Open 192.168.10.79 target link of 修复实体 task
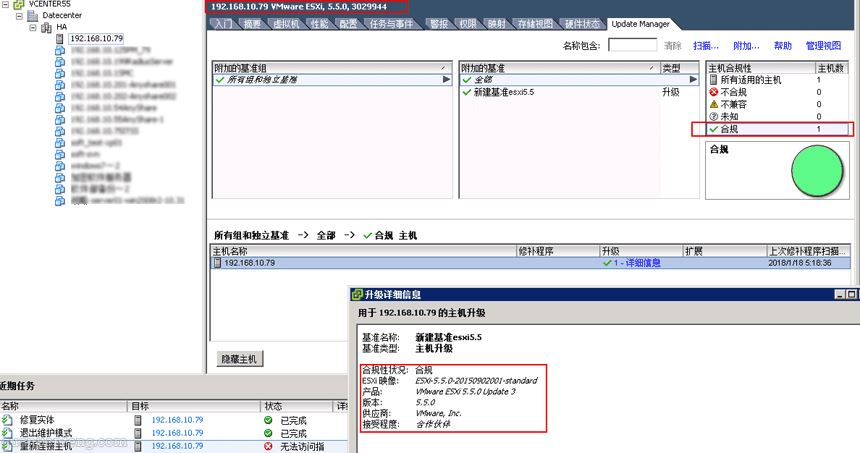This screenshot has width=860, height=453. 177,420
